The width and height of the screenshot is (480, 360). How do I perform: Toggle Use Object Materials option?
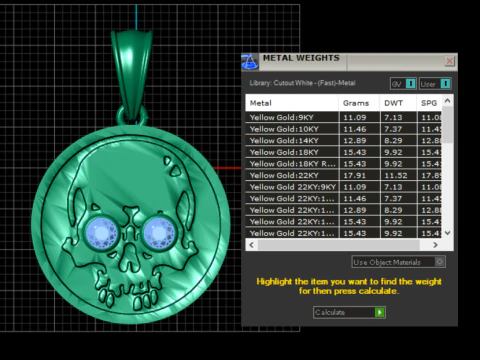tap(398, 262)
